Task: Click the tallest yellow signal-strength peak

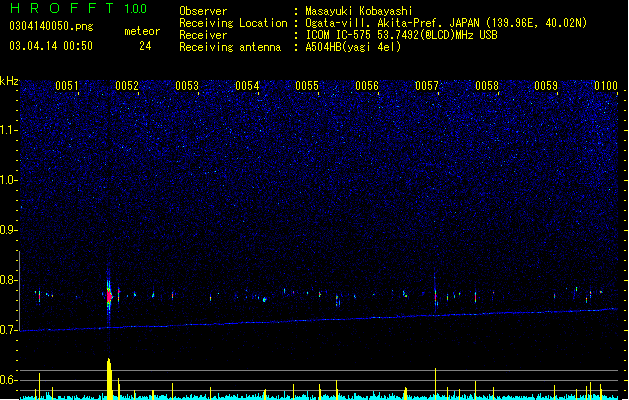Action: [x=109, y=378]
